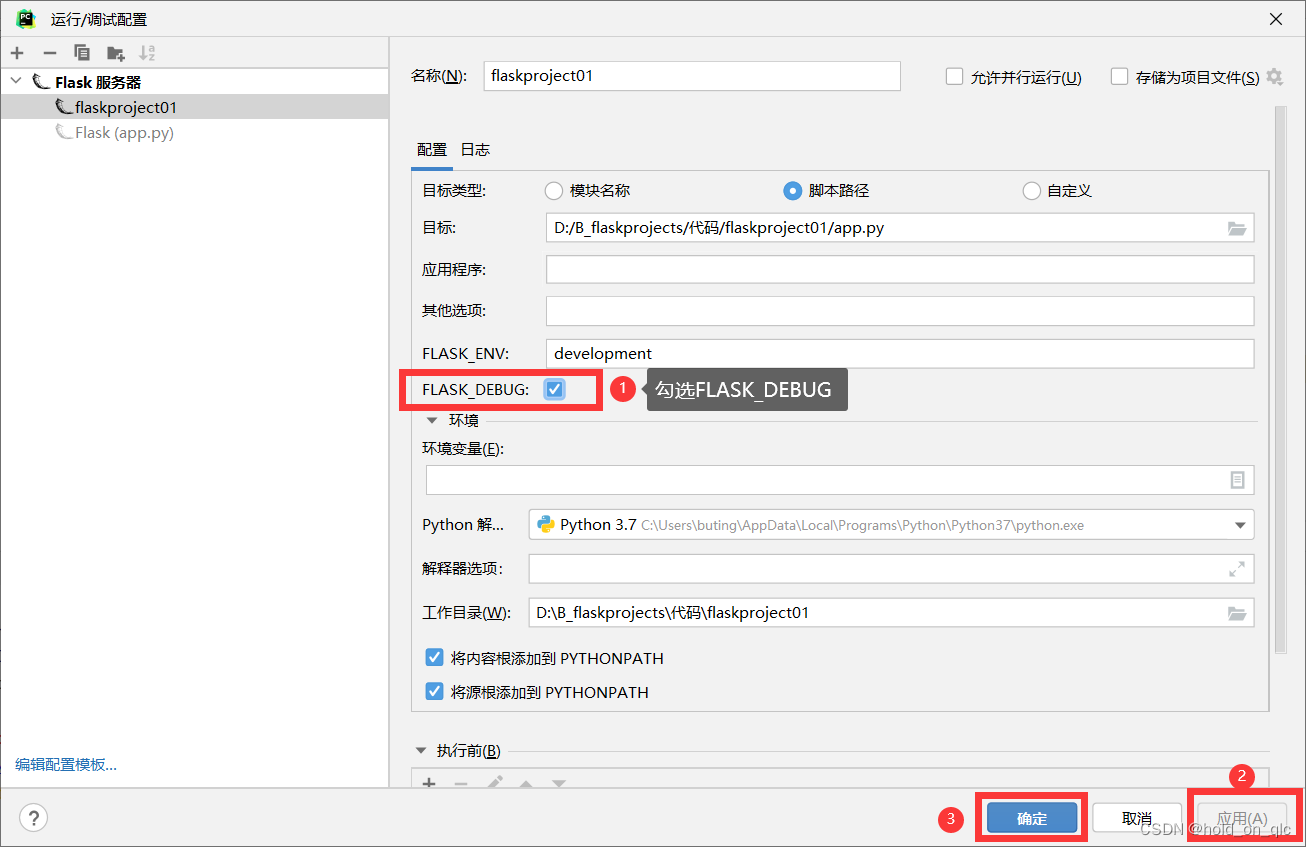Close the run/debug configuration dialog
This screenshot has height=847, width=1306.
click(x=1276, y=19)
